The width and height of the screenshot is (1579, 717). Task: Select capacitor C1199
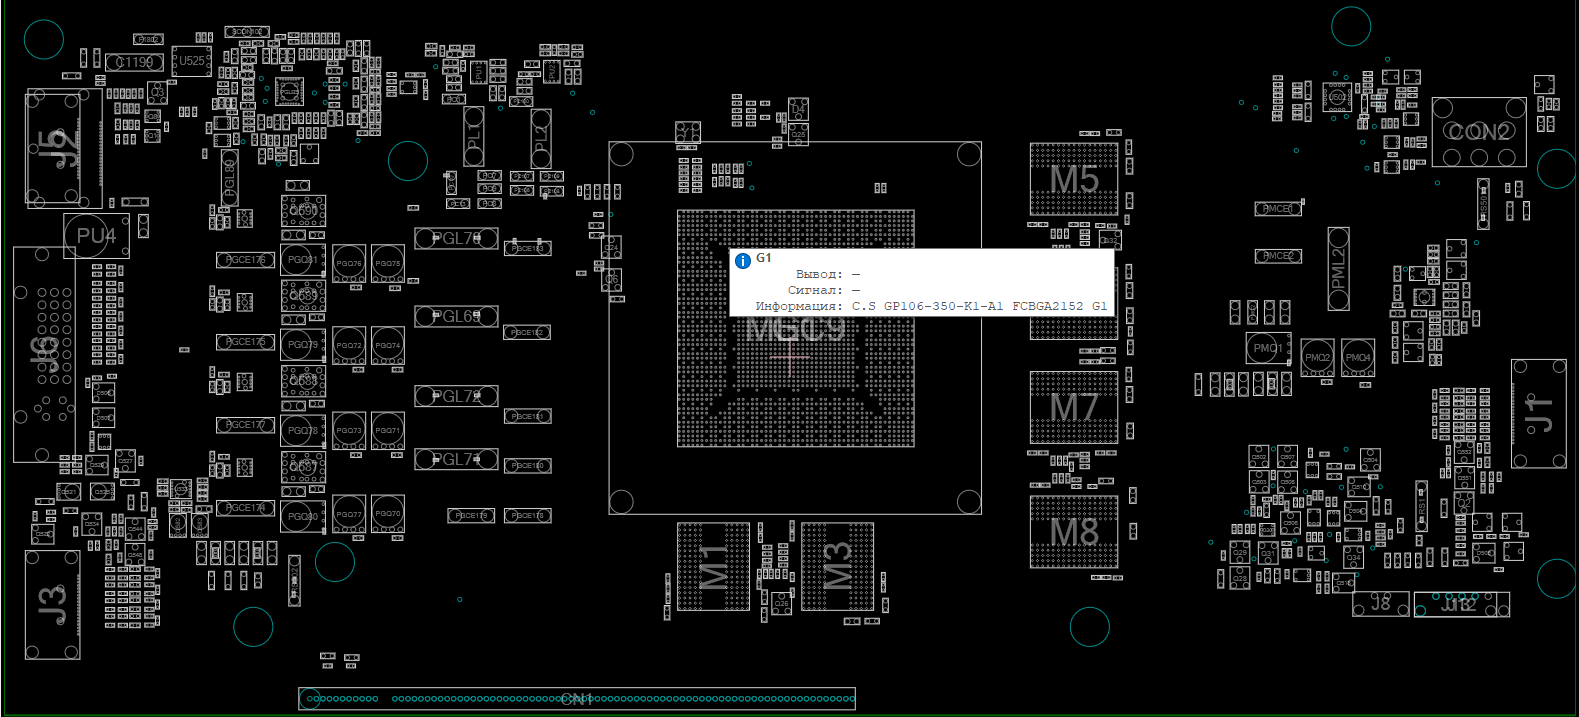pos(135,63)
